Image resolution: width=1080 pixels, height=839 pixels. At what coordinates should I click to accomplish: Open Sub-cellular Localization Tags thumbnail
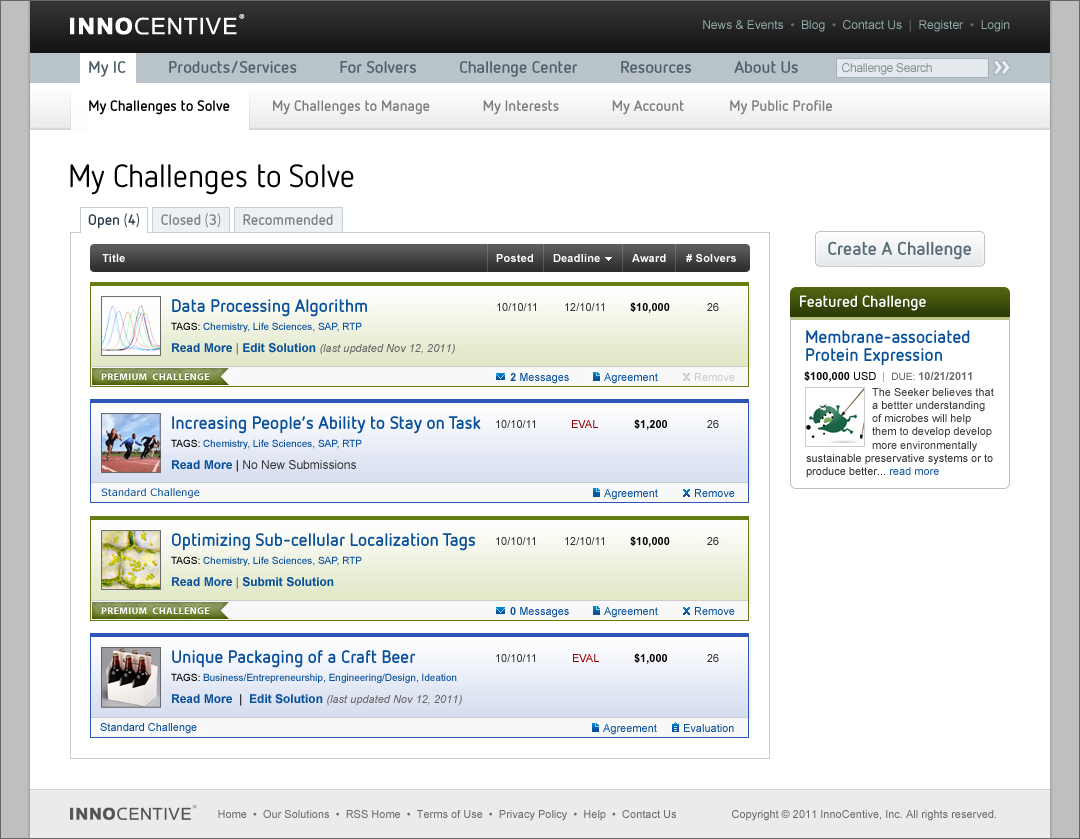131,560
